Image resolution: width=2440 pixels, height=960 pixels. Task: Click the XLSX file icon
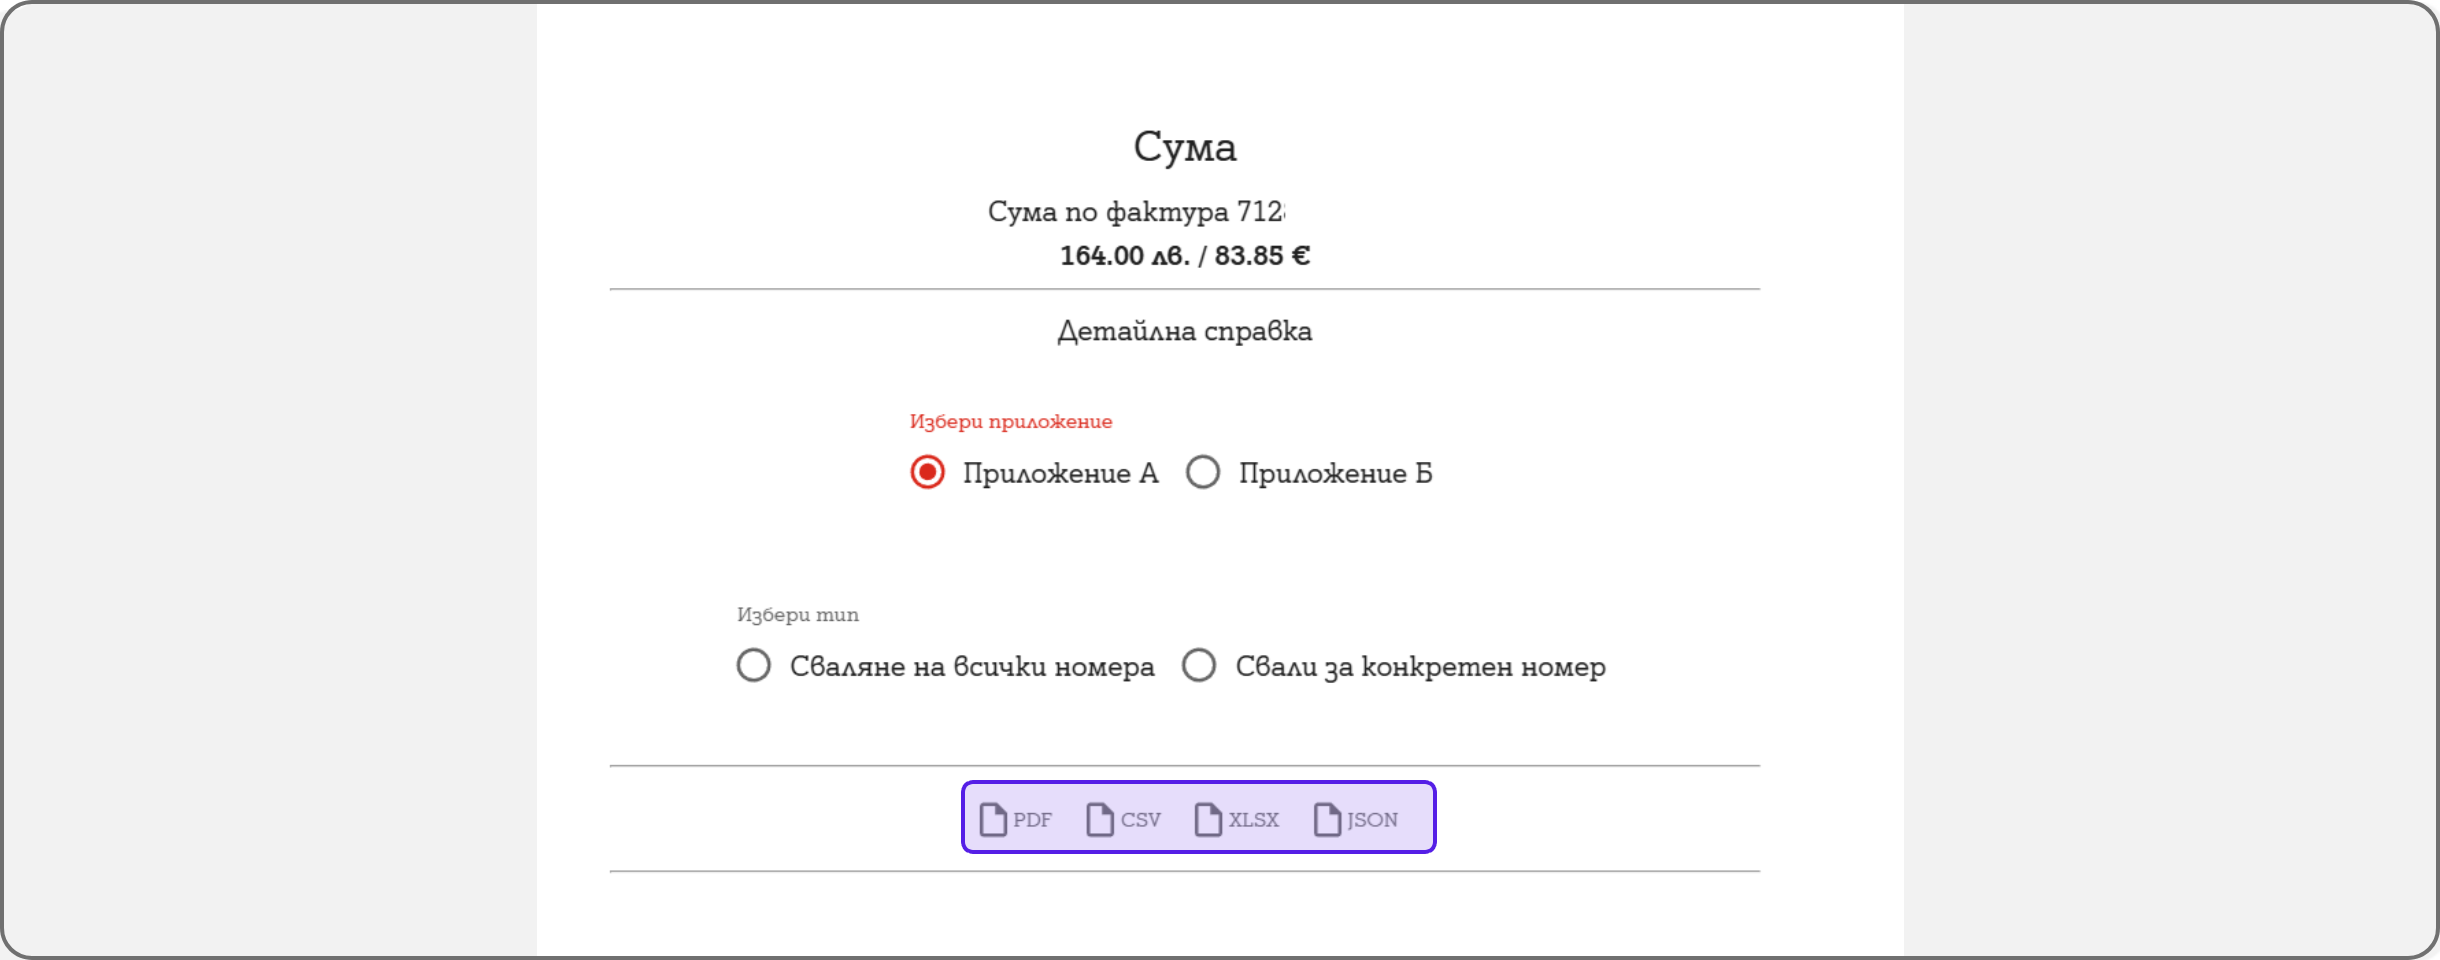(1208, 819)
